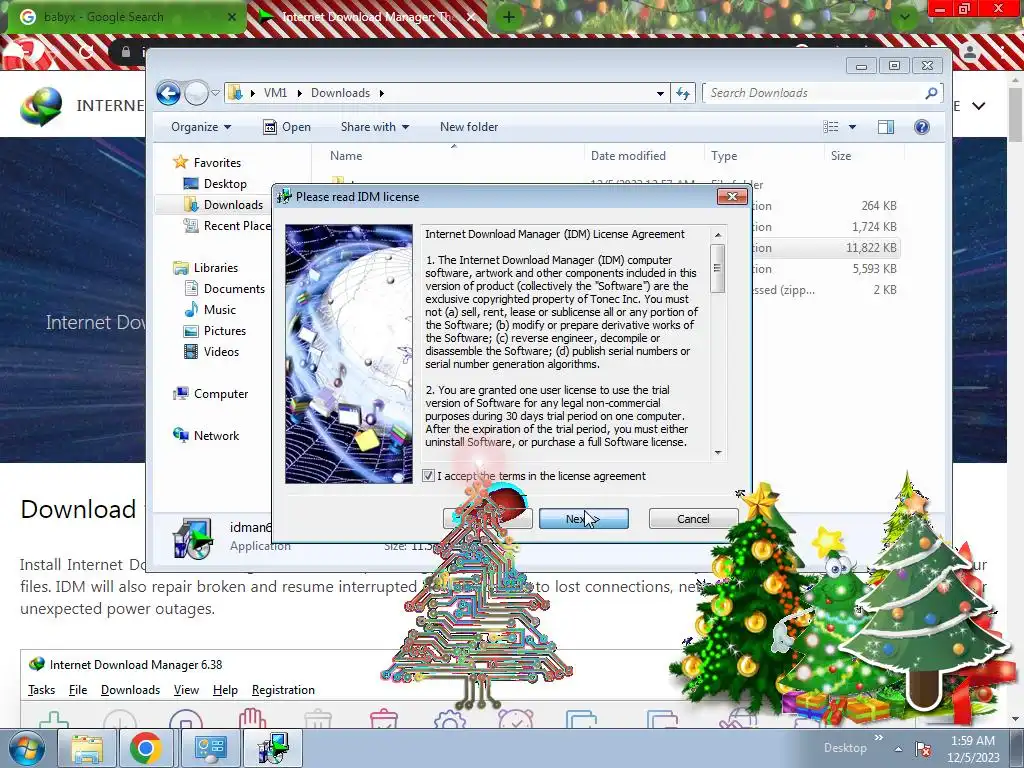Open a new Chrome tab

click(508, 17)
